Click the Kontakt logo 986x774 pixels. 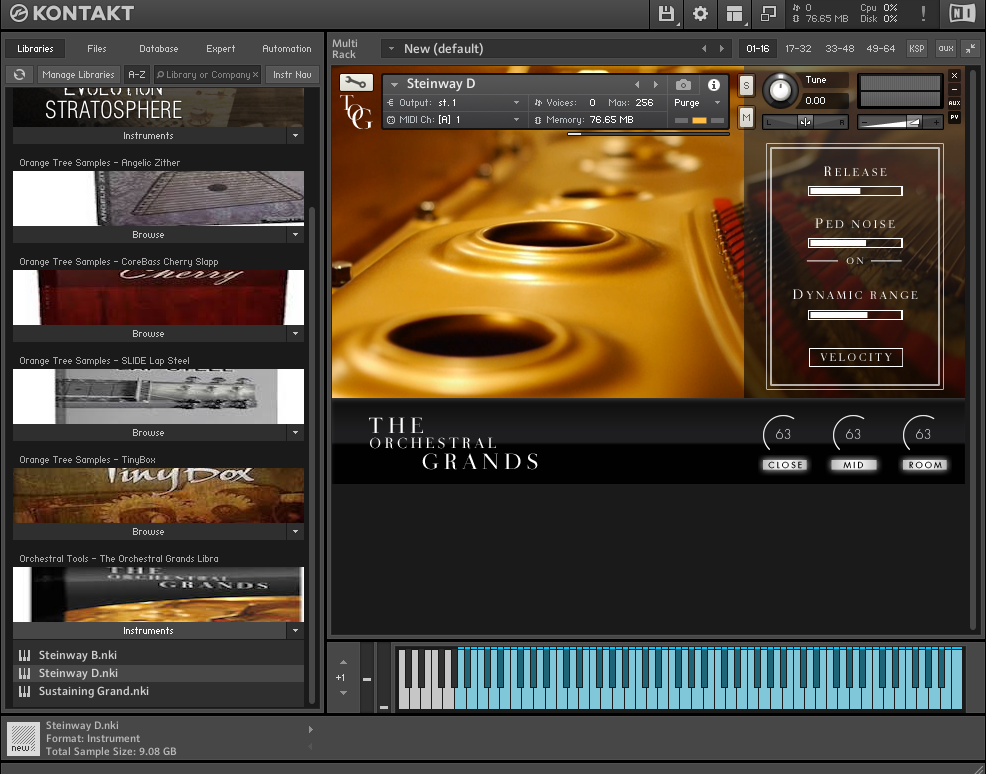pyautogui.click(x=72, y=13)
